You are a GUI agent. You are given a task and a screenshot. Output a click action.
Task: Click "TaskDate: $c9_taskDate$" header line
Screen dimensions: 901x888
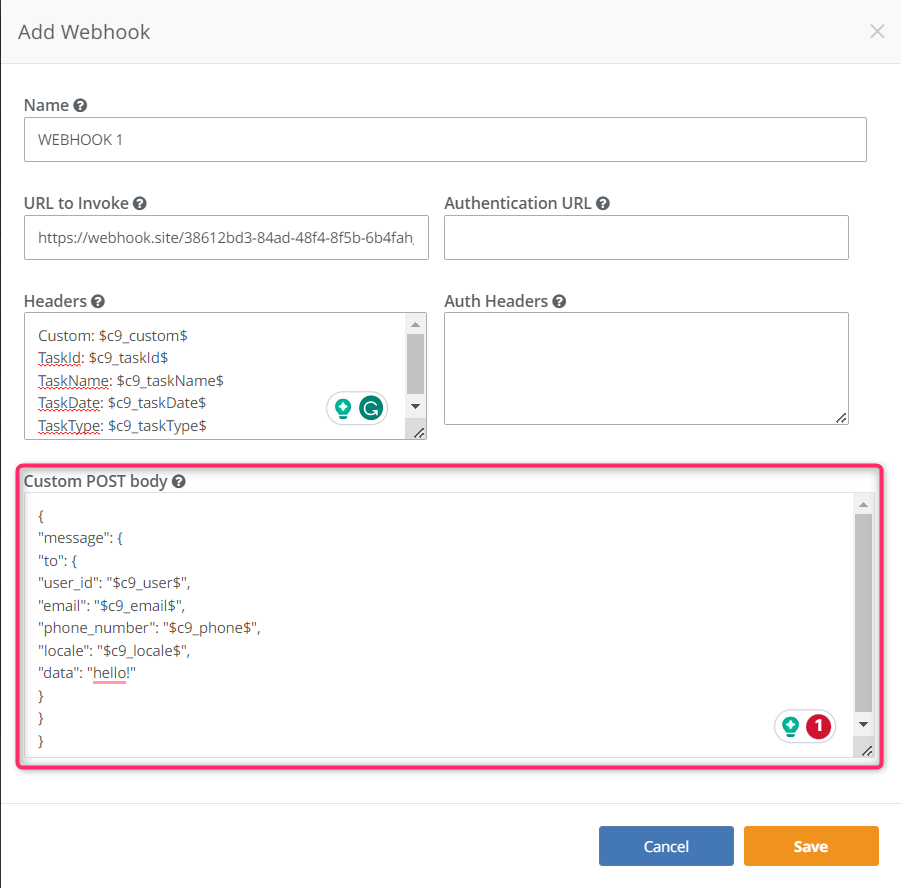tap(122, 403)
